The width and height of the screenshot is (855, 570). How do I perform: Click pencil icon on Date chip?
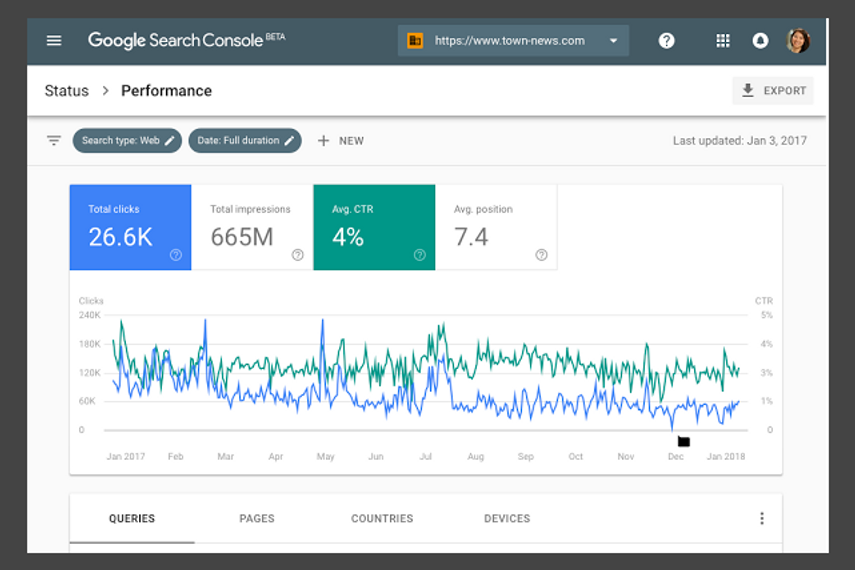290,141
